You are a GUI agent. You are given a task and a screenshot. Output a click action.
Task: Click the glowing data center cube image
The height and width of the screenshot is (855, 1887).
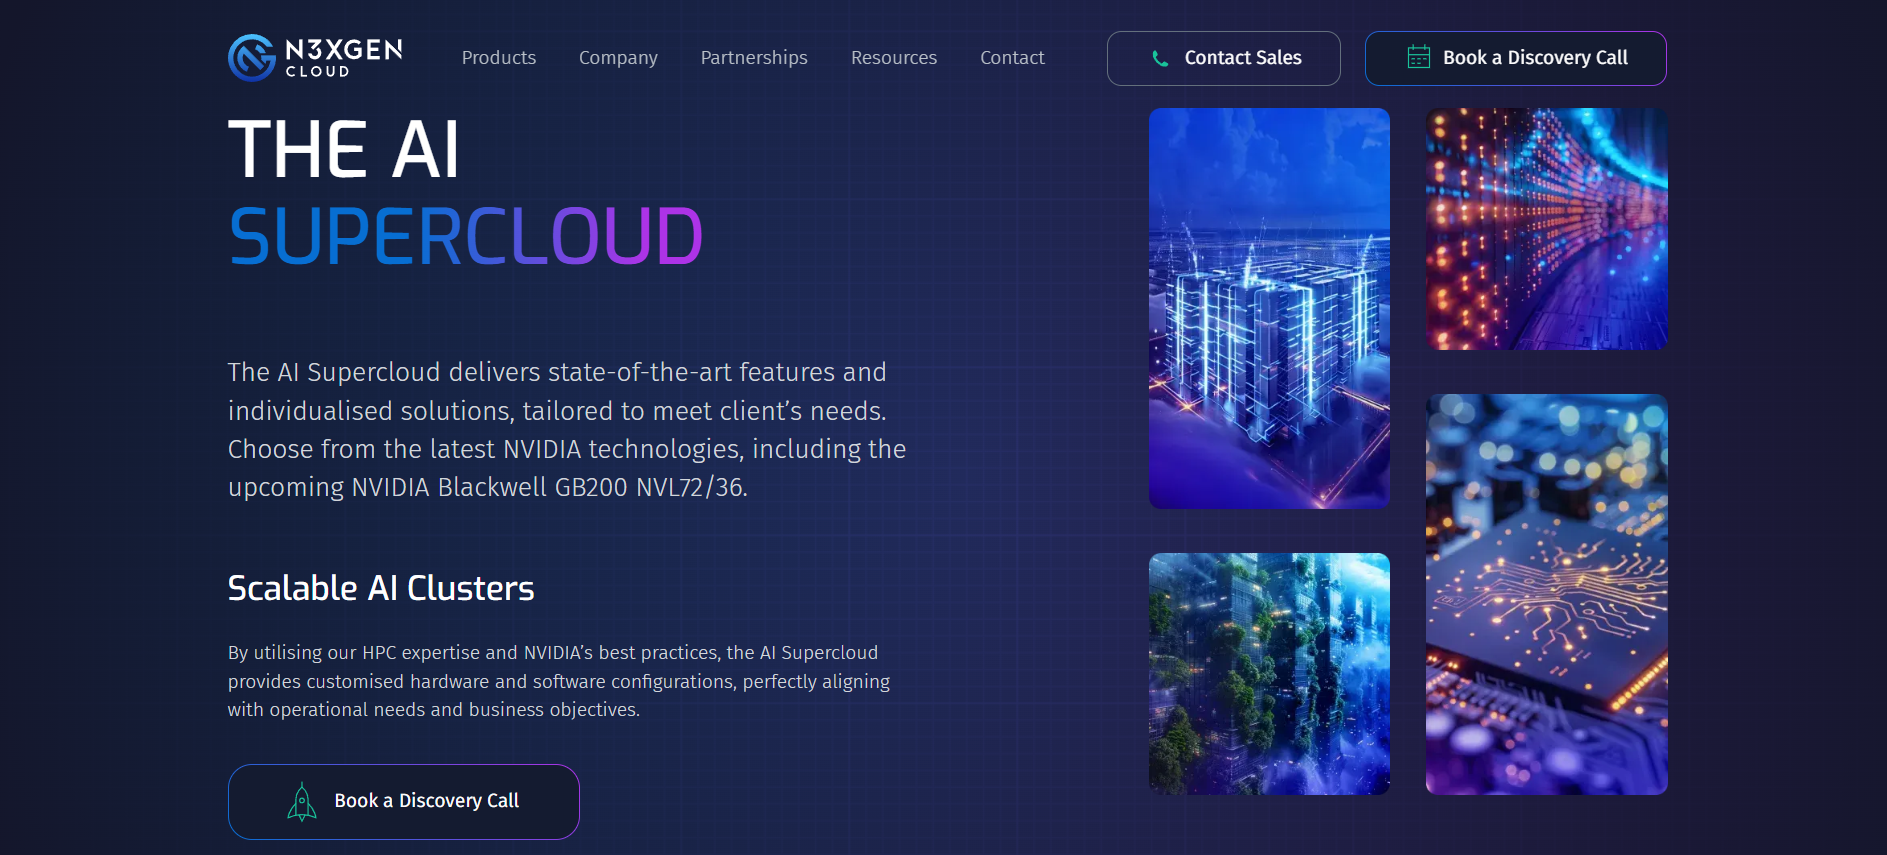click(x=1269, y=308)
